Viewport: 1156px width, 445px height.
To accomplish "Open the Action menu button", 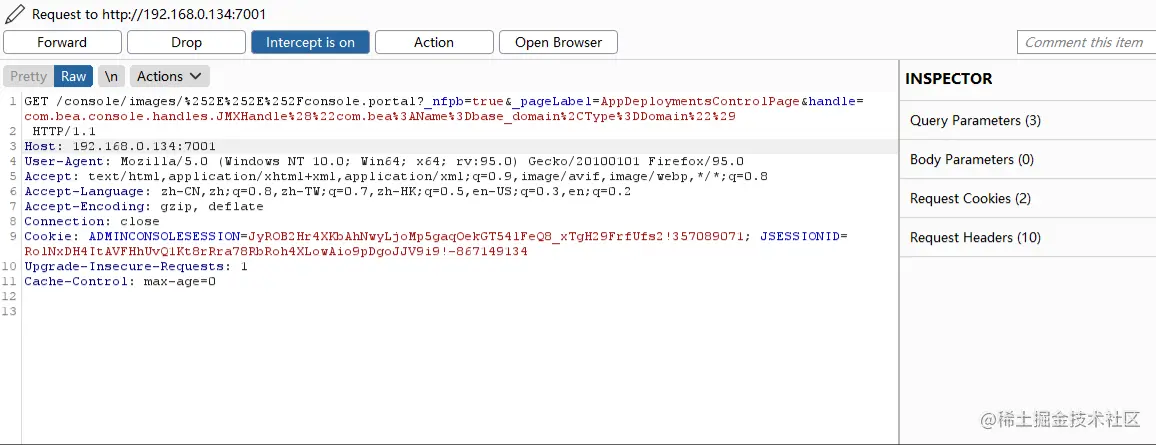I will [434, 42].
